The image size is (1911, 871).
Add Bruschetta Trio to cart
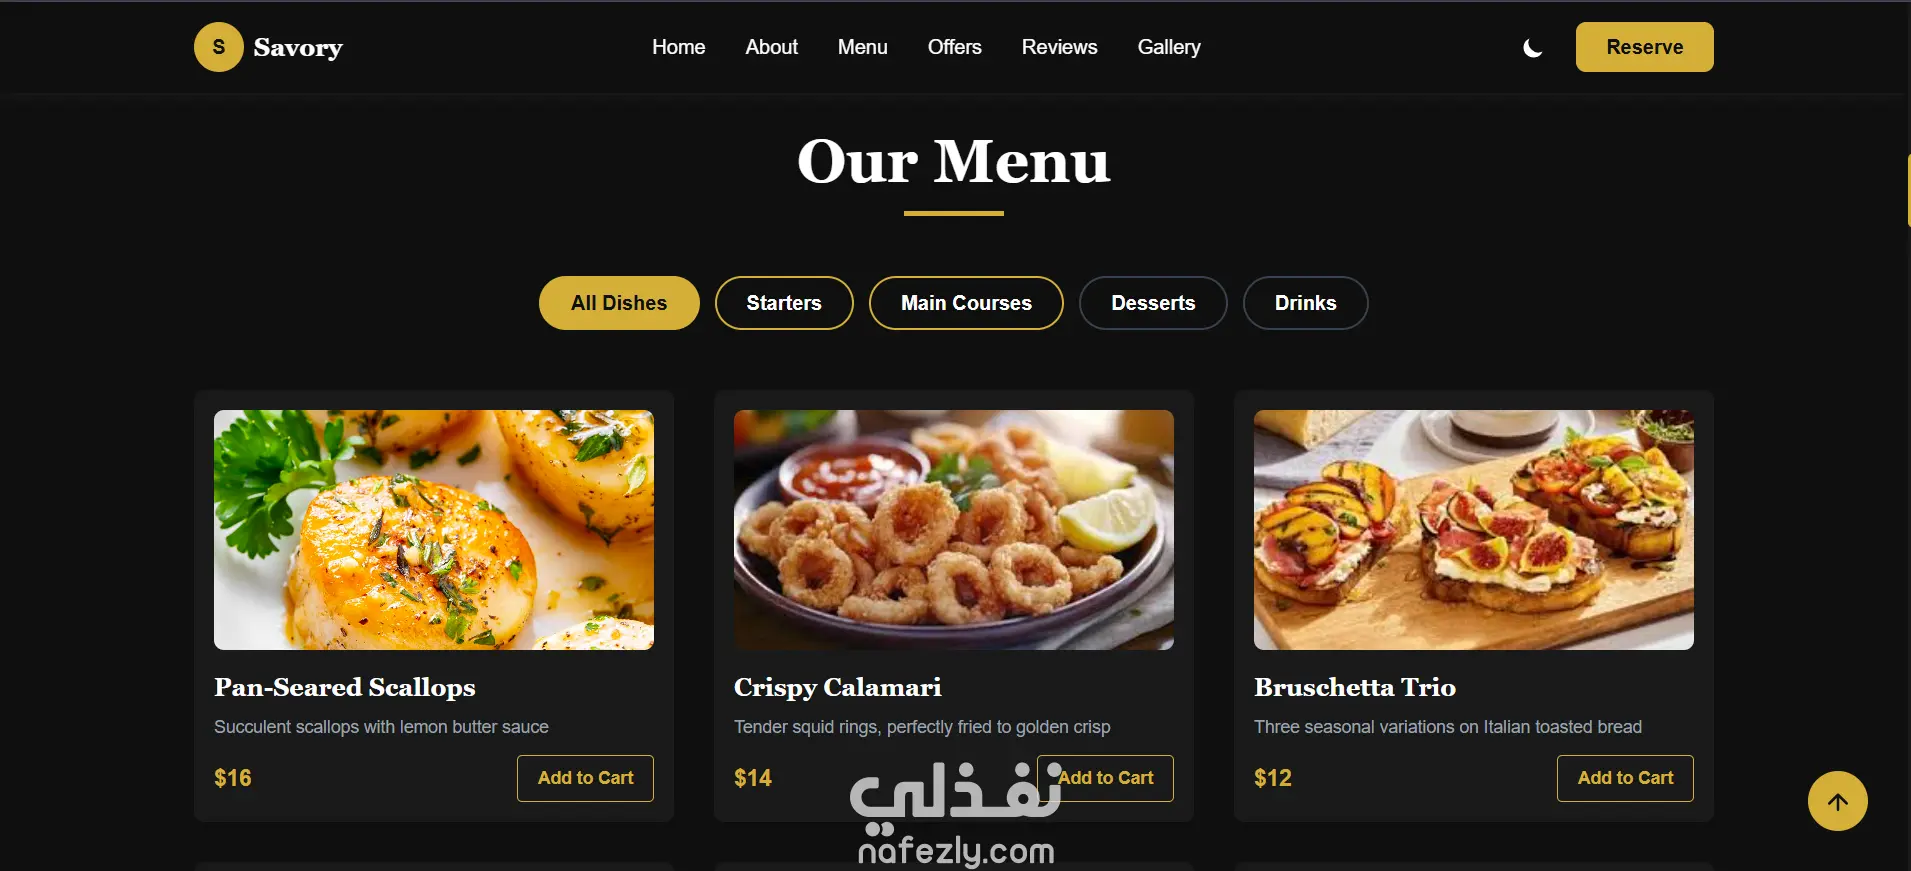click(x=1625, y=778)
